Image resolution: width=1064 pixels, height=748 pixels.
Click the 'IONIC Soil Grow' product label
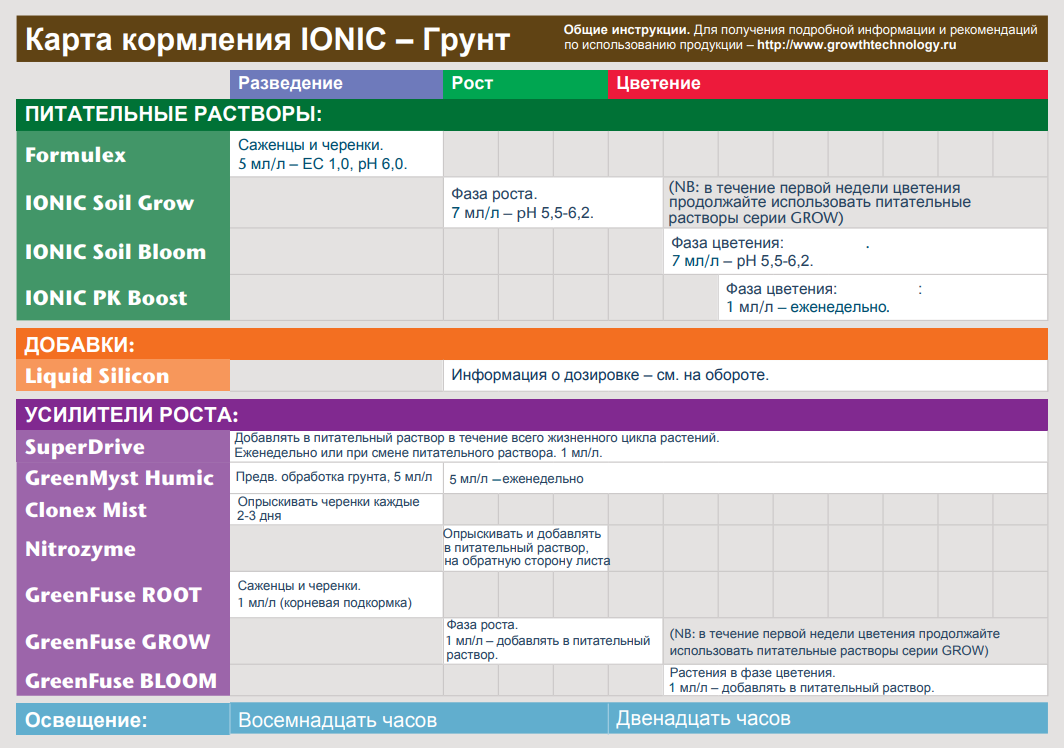(x=109, y=203)
